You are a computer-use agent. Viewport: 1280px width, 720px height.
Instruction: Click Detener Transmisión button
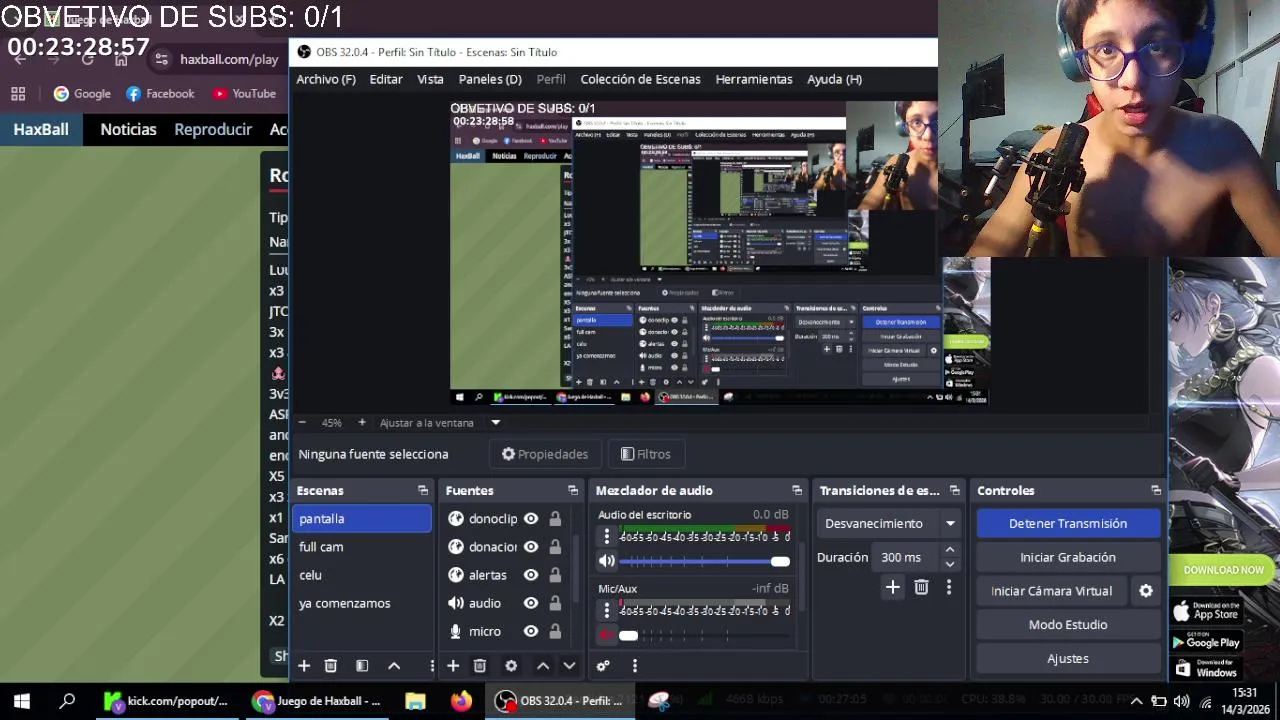pyautogui.click(x=1068, y=523)
